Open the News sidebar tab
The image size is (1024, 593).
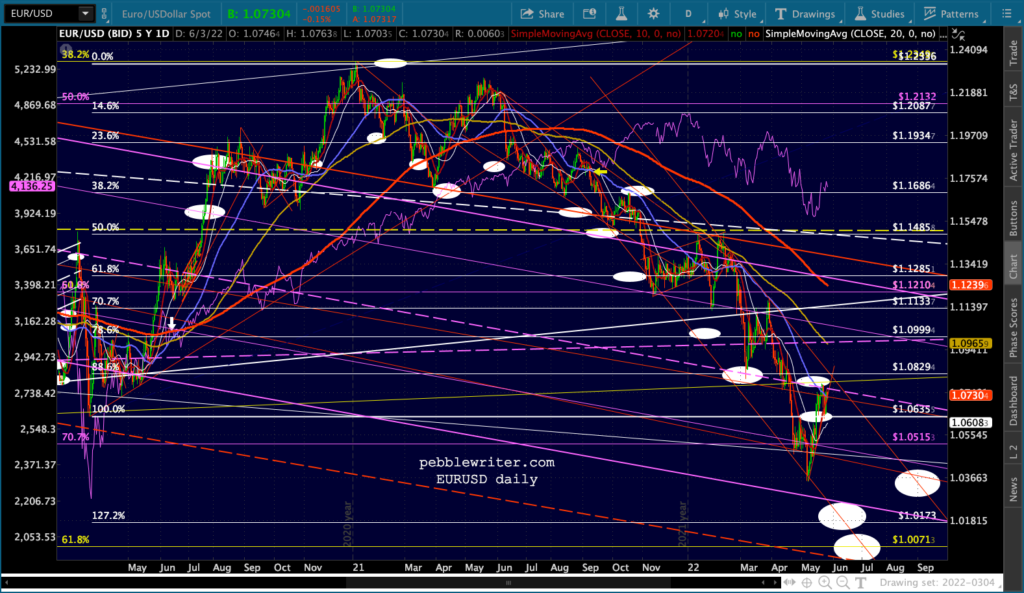[1013, 489]
